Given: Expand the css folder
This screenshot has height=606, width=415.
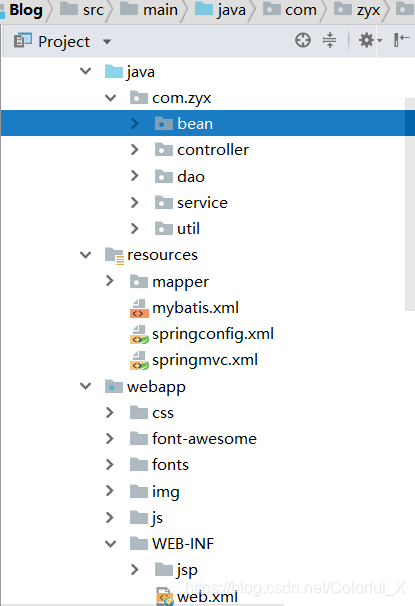Looking at the screenshot, I should (x=110, y=412).
